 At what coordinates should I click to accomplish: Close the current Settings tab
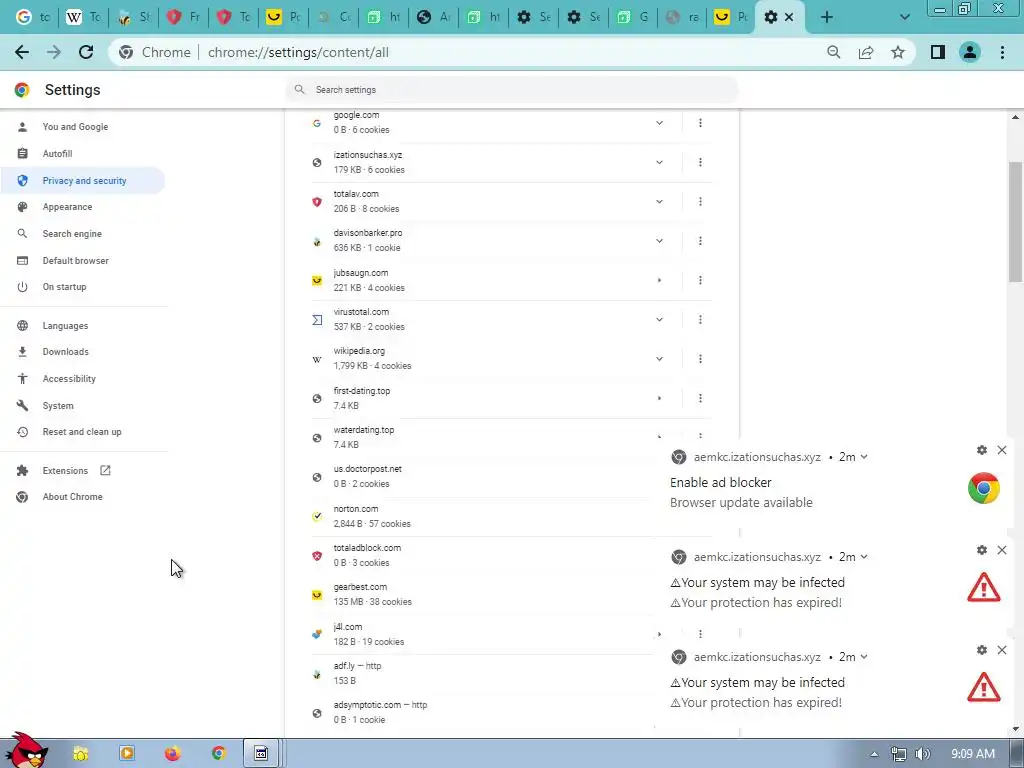pyautogui.click(x=789, y=17)
